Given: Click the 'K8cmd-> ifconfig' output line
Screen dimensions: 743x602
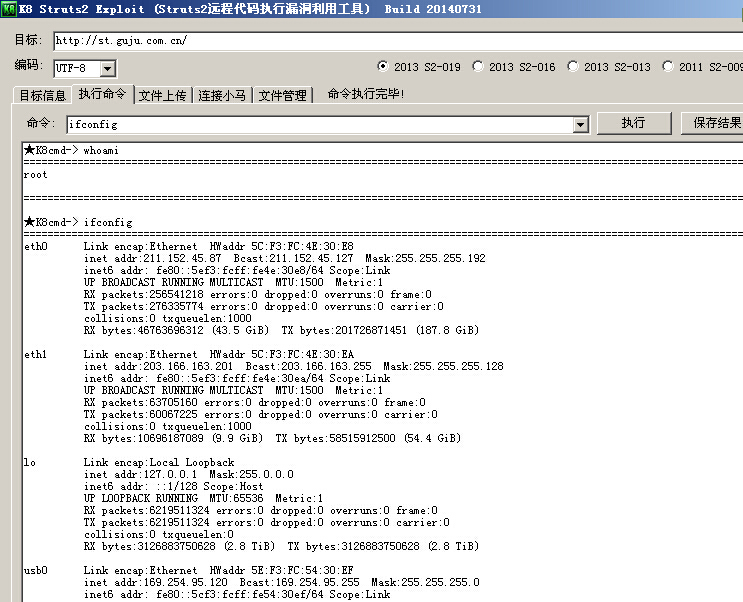Looking at the screenshot, I should 78,222.
